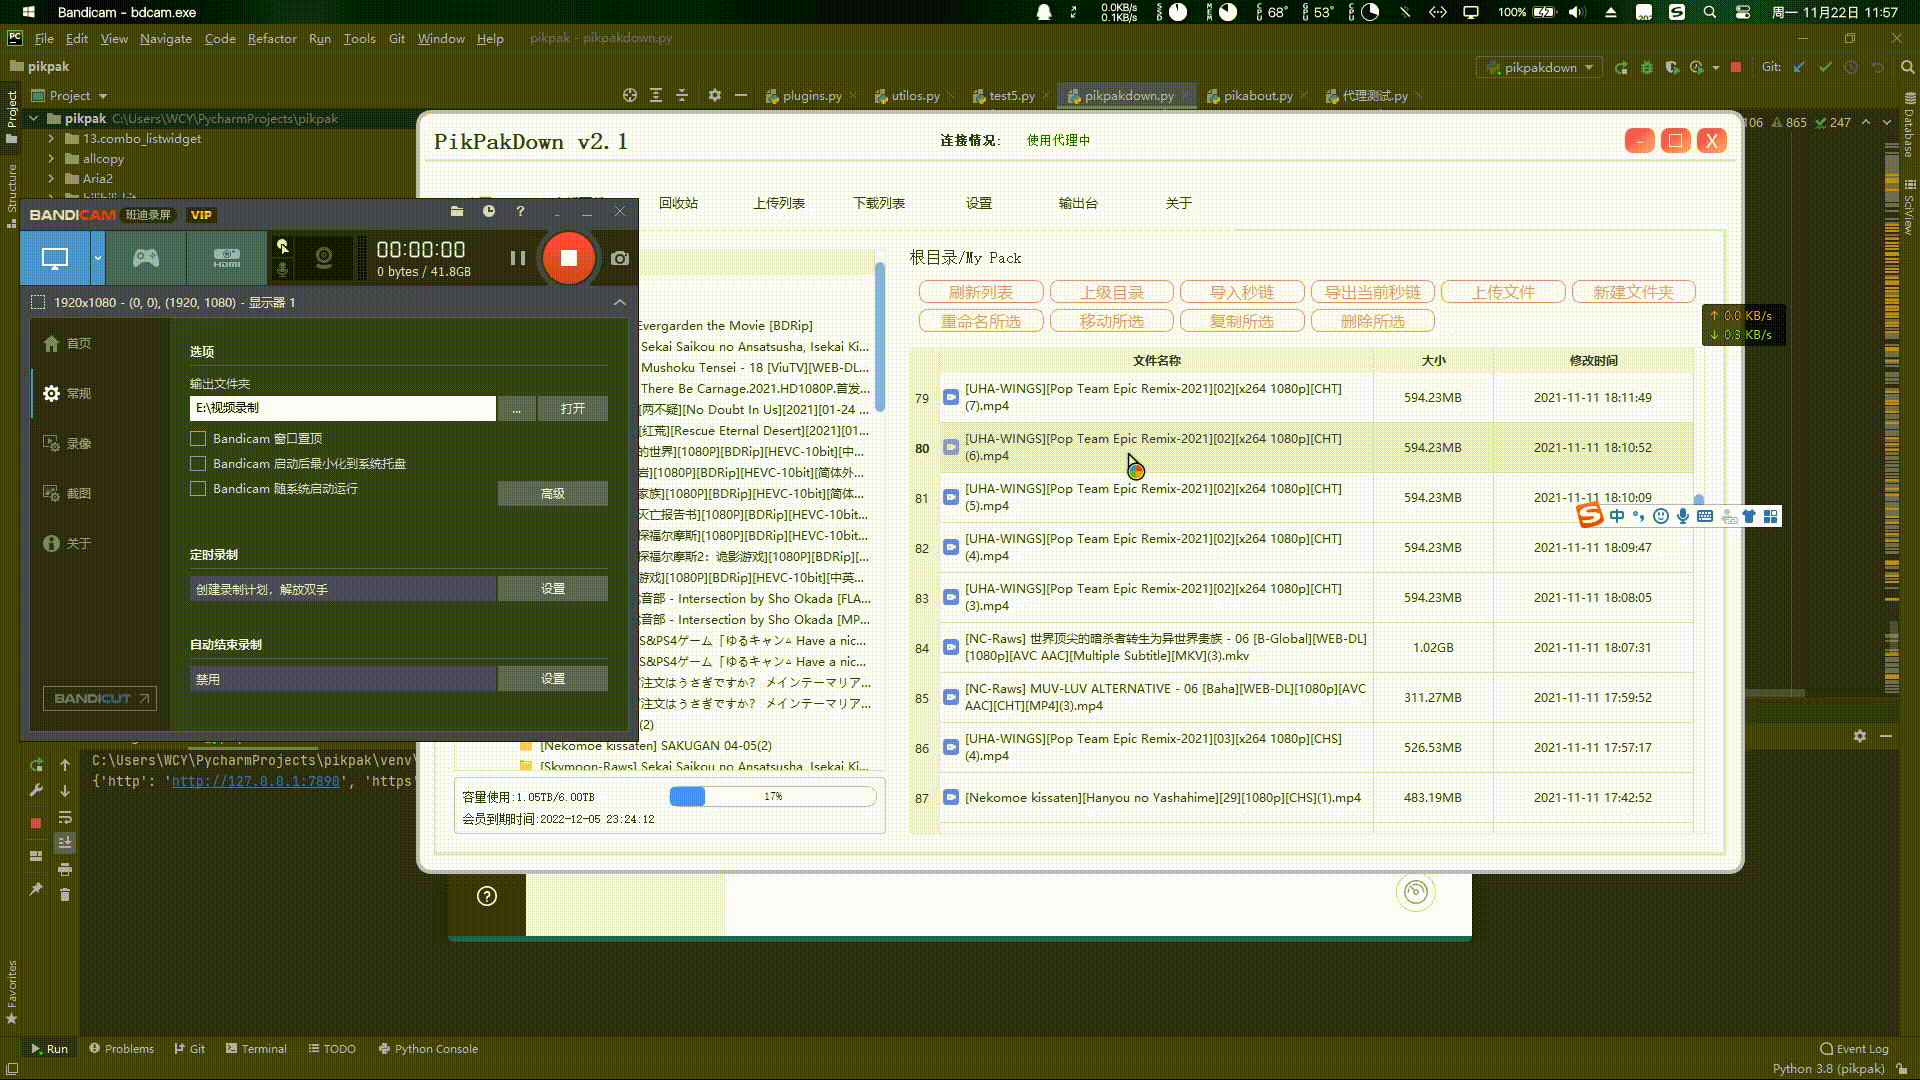Click PikPakDown 新建文件夹 button
Viewport: 1920px width, 1080px height.
click(1633, 292)
